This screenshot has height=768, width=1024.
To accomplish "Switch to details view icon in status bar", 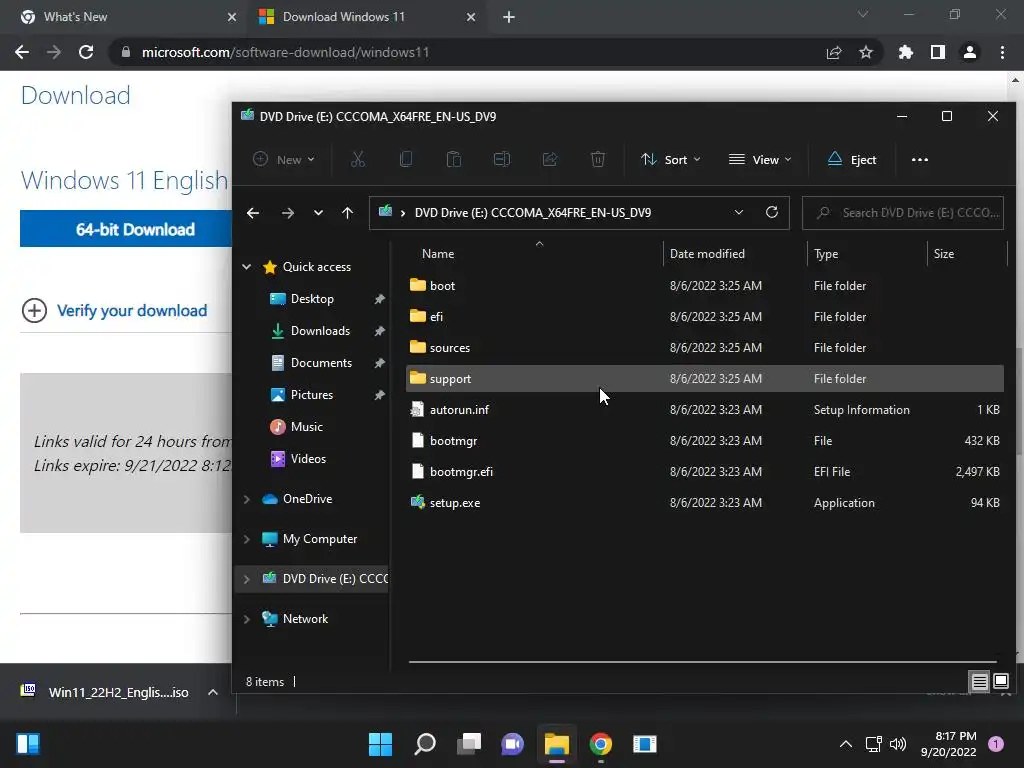I will click(979, 682).
